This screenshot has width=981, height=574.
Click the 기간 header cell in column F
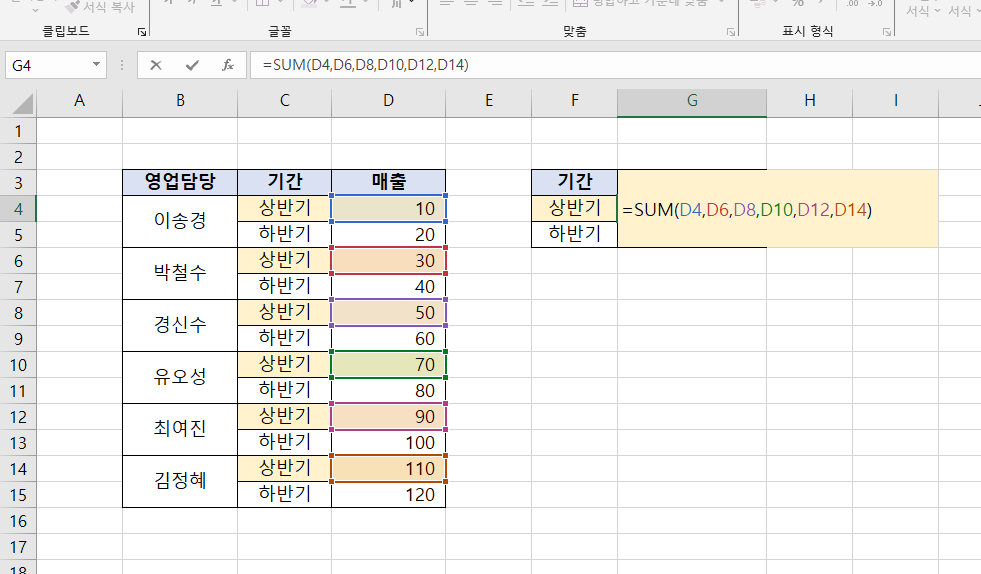574,182
